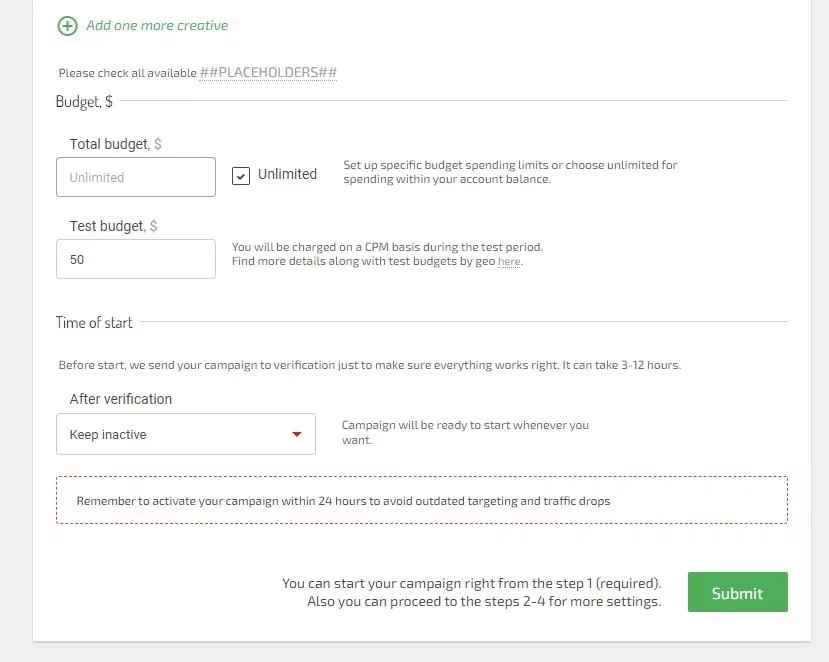Click the "After verification" dropdown label
The width and height of the screenshot is (829, 662).
(121, 399)
